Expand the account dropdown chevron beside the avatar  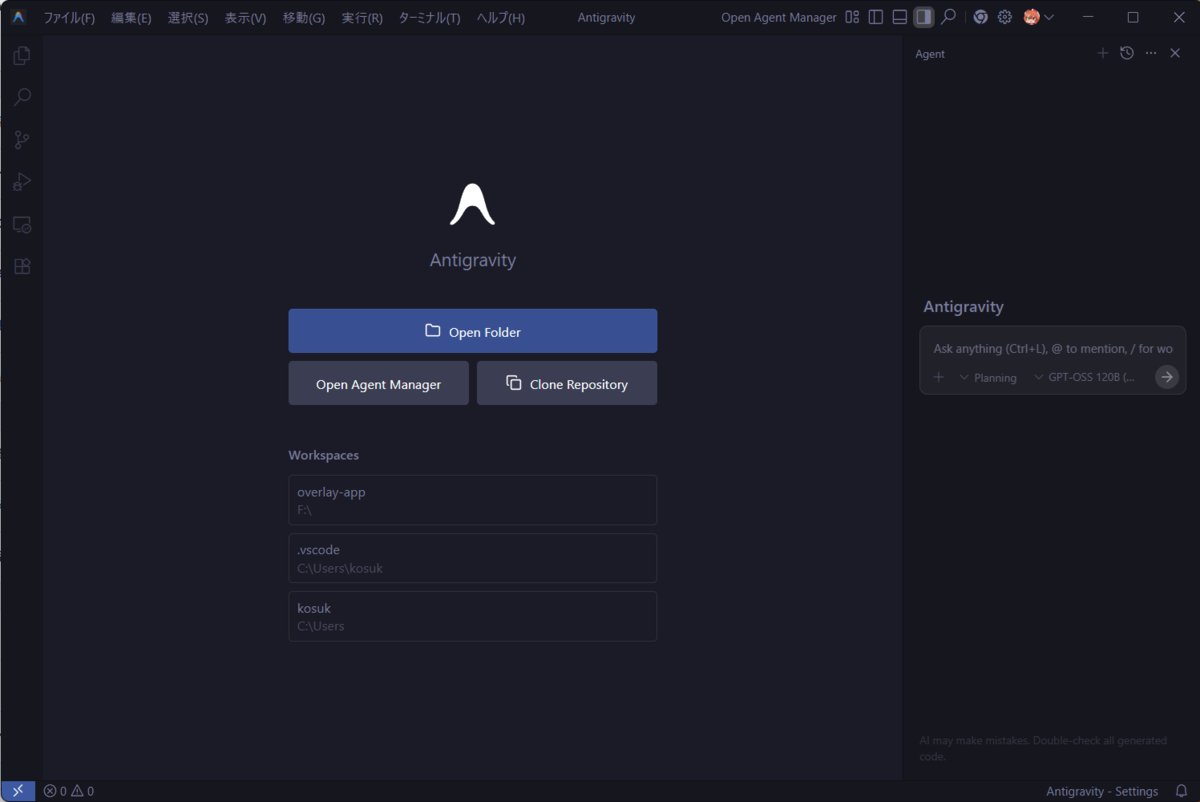1049,17
